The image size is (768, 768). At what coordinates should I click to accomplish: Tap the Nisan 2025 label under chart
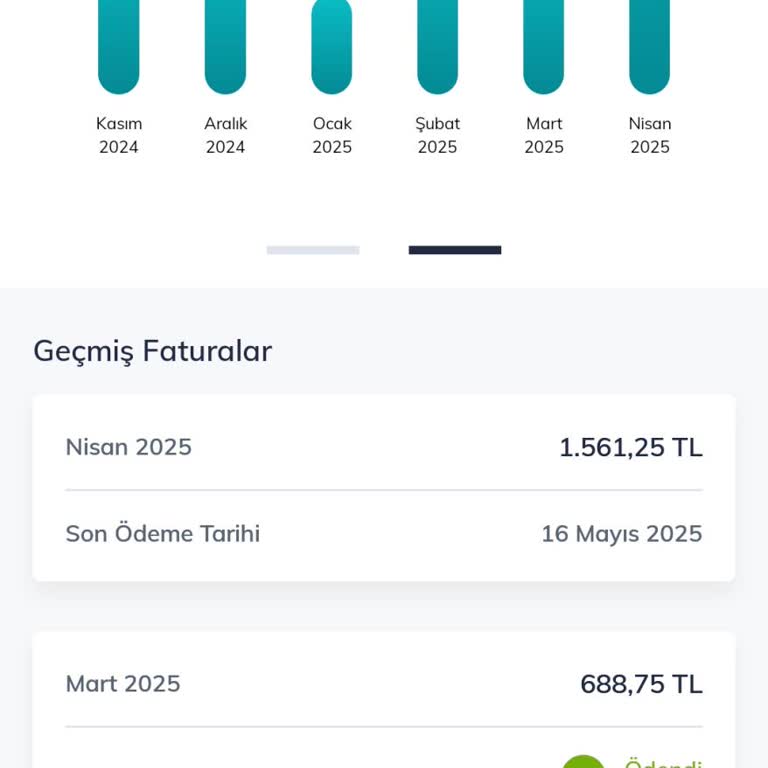click(650, 135)
